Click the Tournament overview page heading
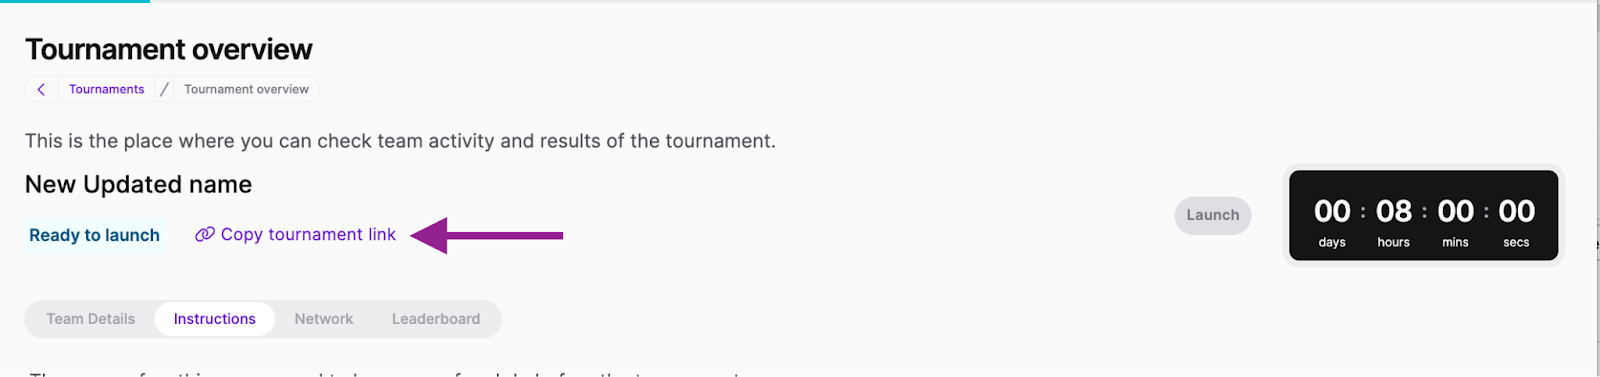The image size is (1600, 377). click(169, 49)
